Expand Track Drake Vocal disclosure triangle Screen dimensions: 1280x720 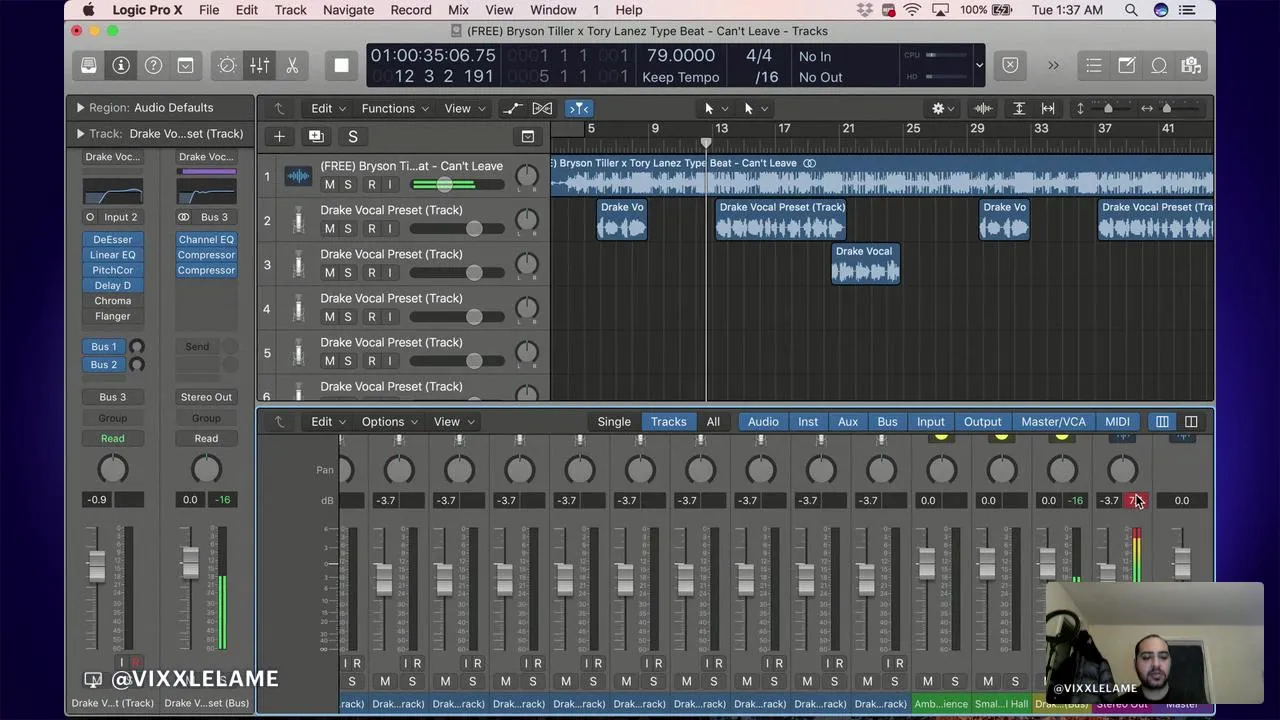point(80,133)
